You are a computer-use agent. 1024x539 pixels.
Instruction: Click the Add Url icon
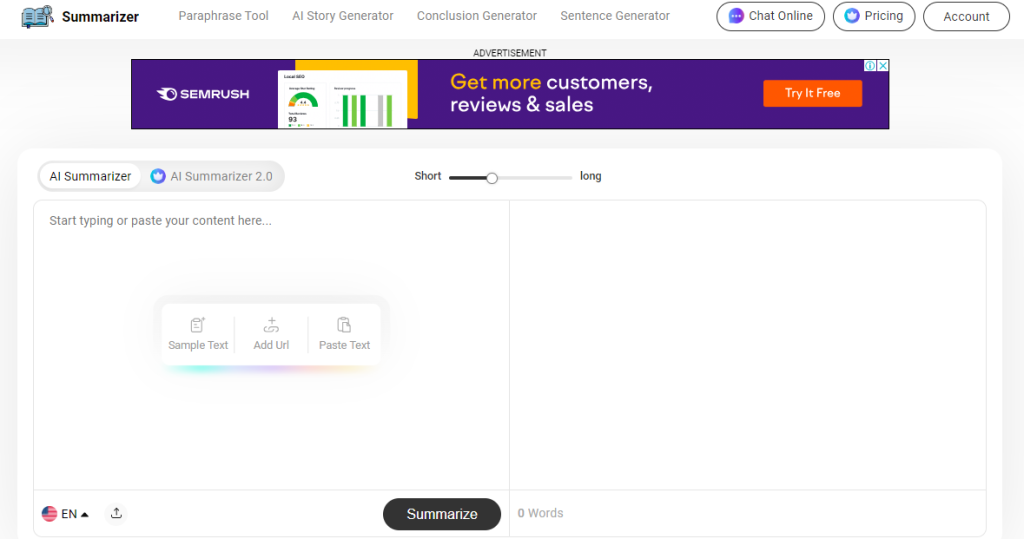[x=271, y=325]
